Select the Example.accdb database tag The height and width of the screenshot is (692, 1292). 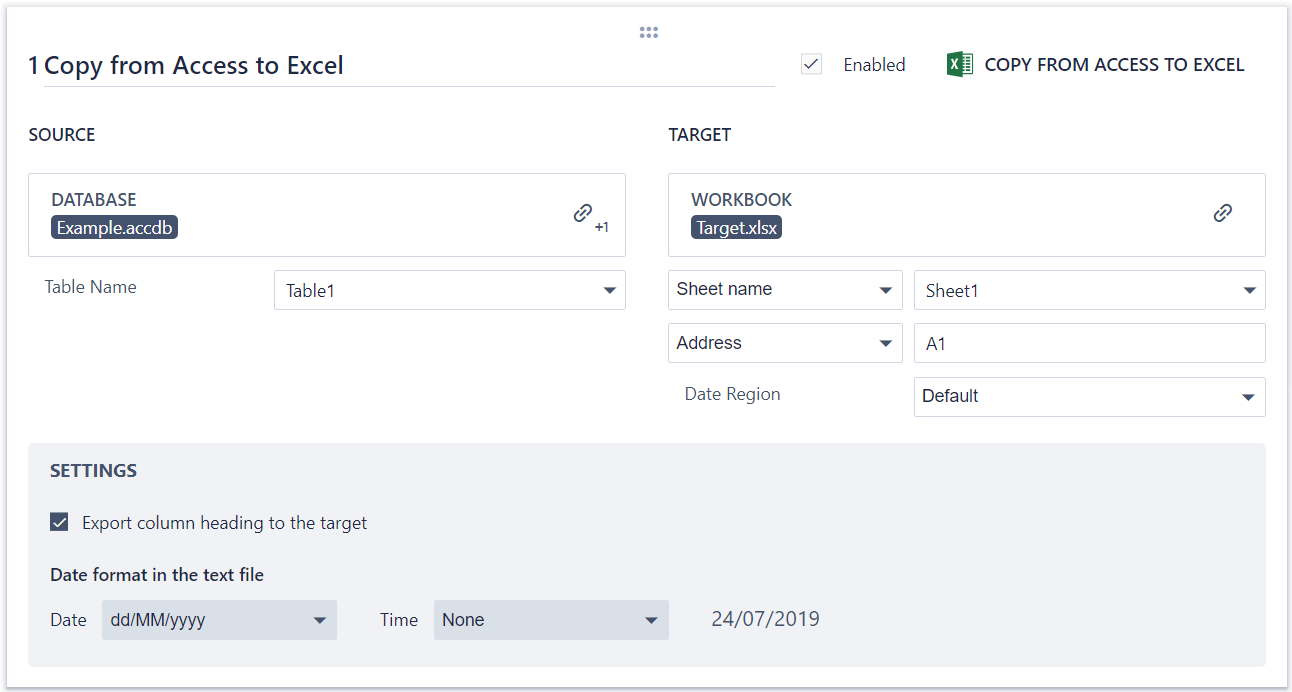(115, 228)
